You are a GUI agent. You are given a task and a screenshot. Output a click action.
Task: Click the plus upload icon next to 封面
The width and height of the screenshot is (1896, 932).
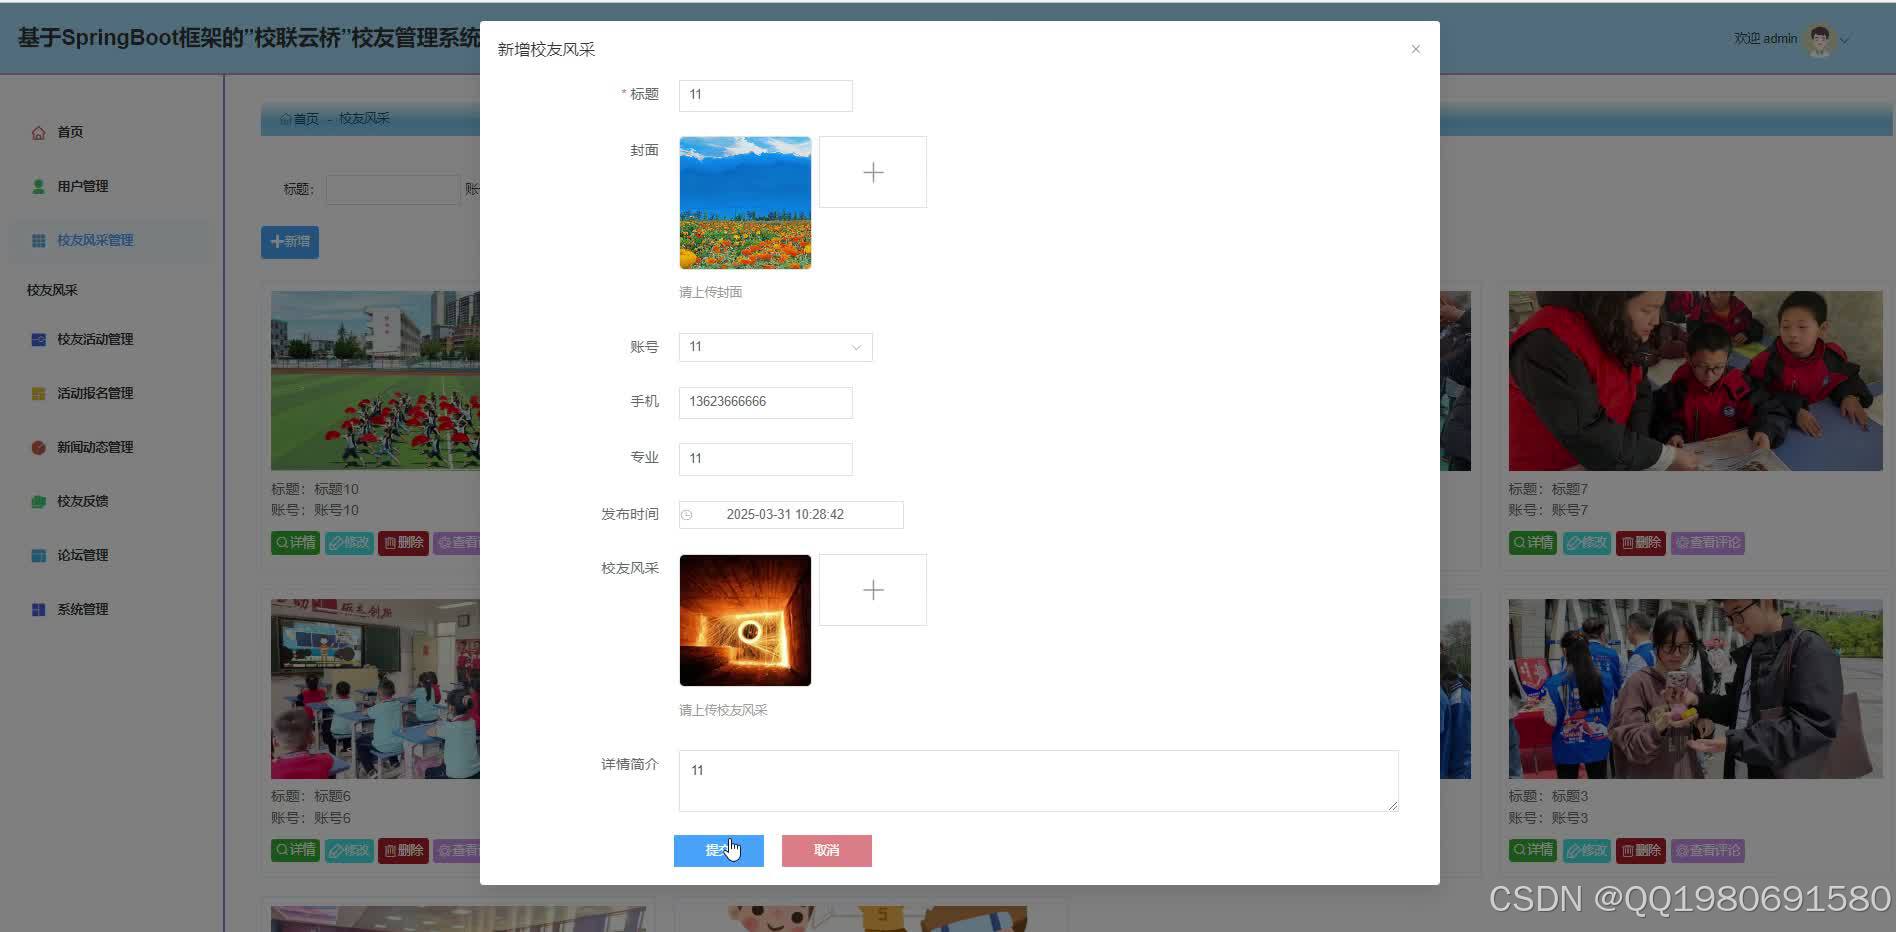click(x=872, y=171)
